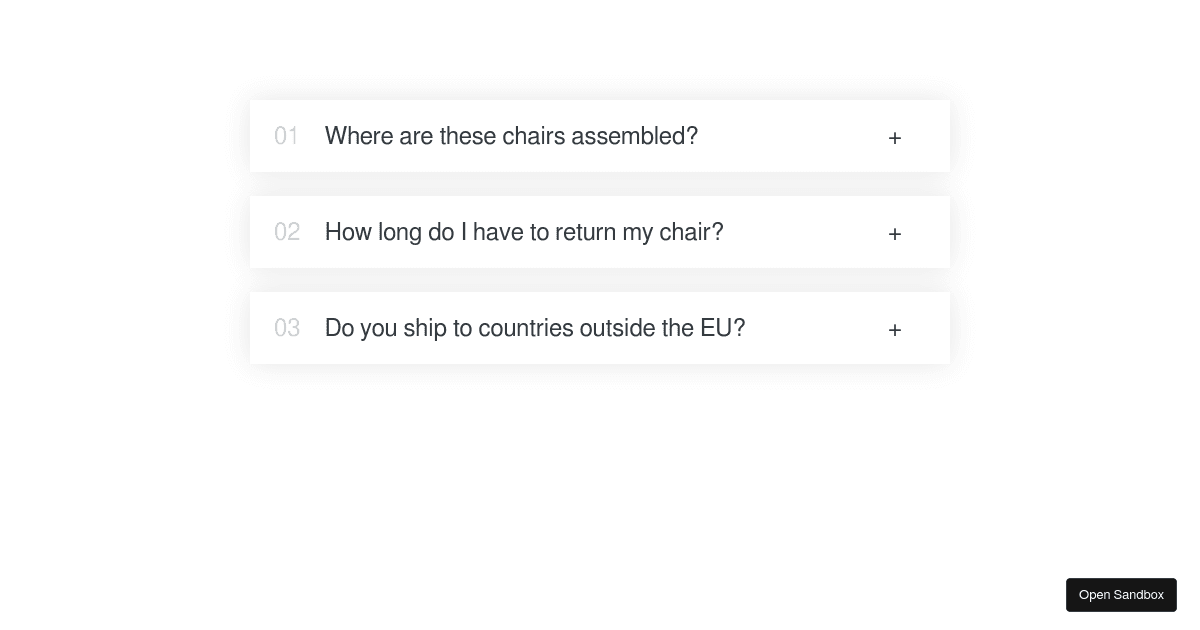Select the 03 number label

[287, 328]
